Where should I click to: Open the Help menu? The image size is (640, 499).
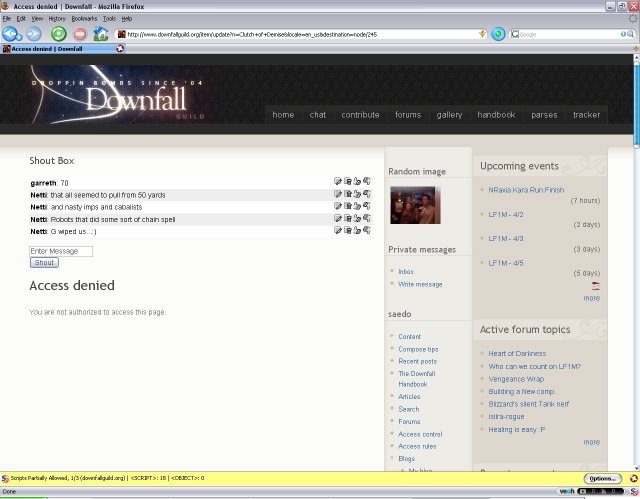(x=127, y=19)
